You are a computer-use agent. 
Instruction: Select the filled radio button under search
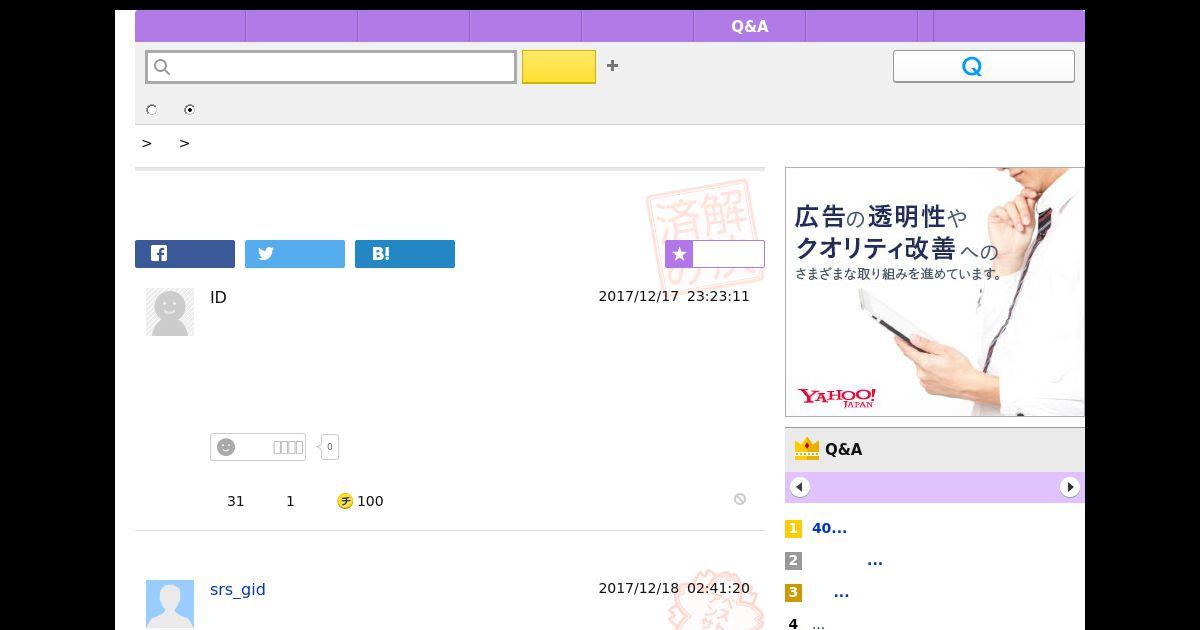click(189, 110)
